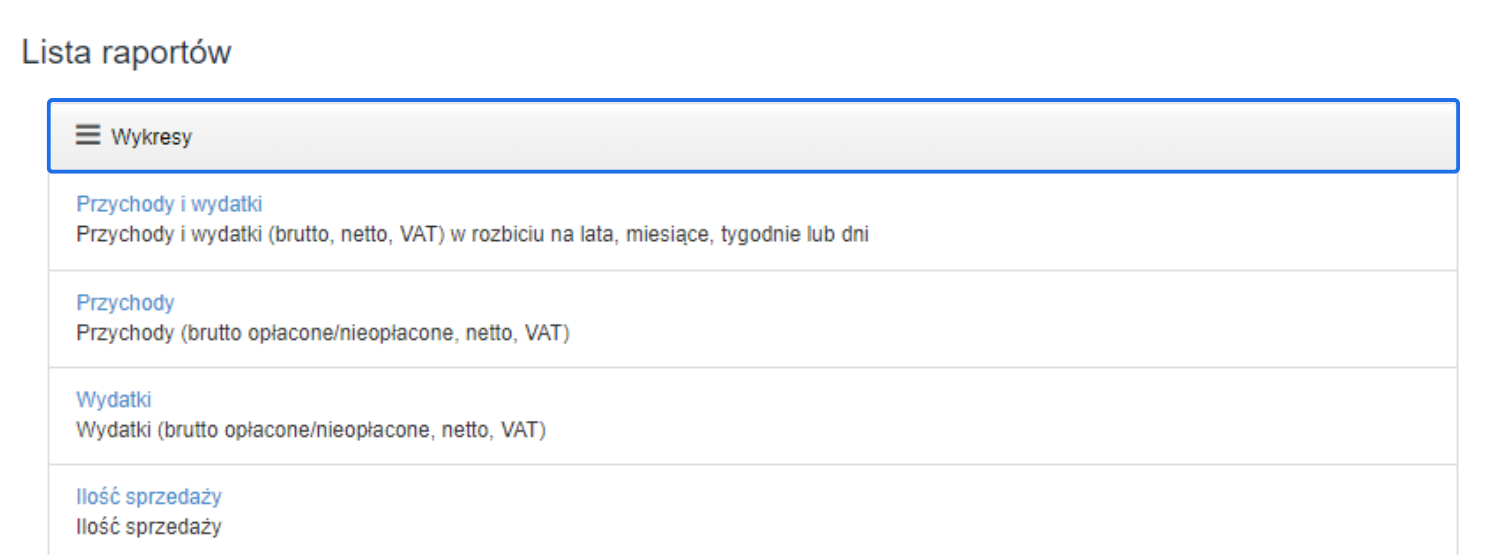Click description mentioning lata, miesiące, tygodnie
Image resolution: width=1486 pixels, height=555 pixels.
coord(472,236)
